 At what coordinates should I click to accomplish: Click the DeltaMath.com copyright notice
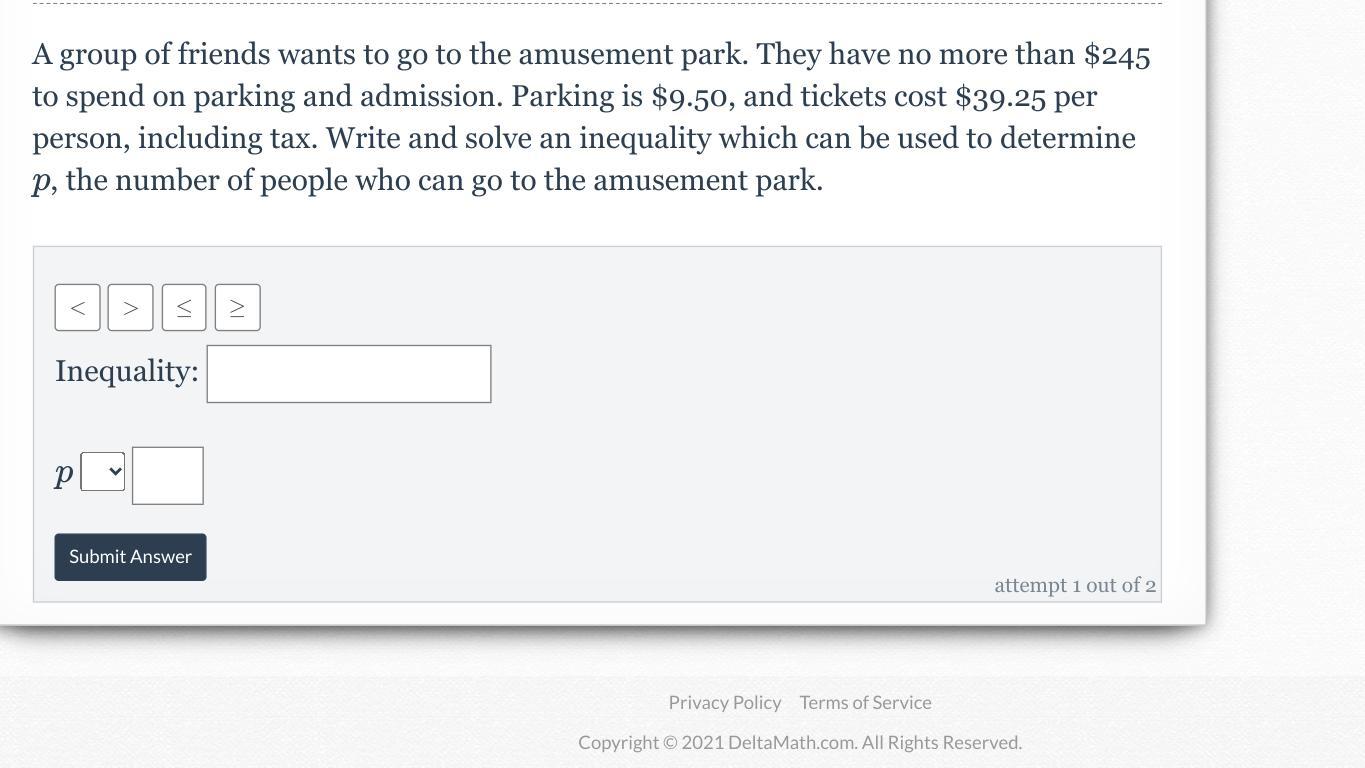point(800,743)
